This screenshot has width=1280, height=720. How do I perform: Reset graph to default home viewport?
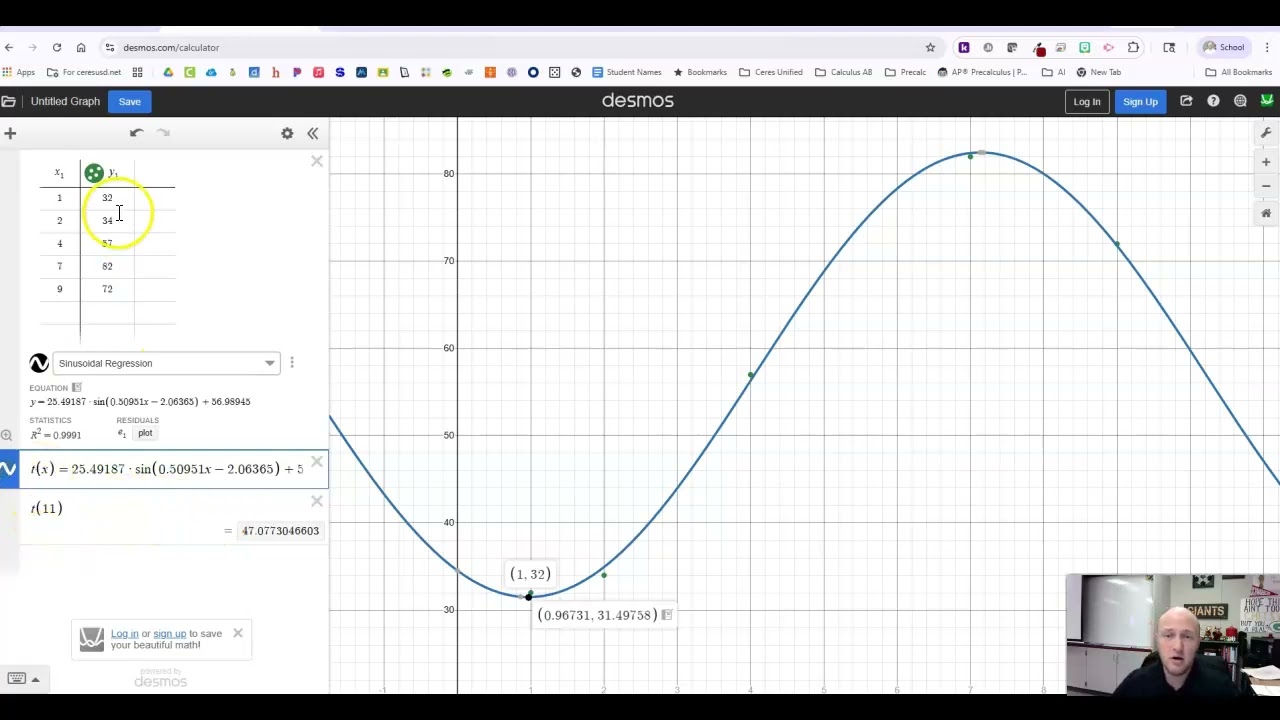1266,212
